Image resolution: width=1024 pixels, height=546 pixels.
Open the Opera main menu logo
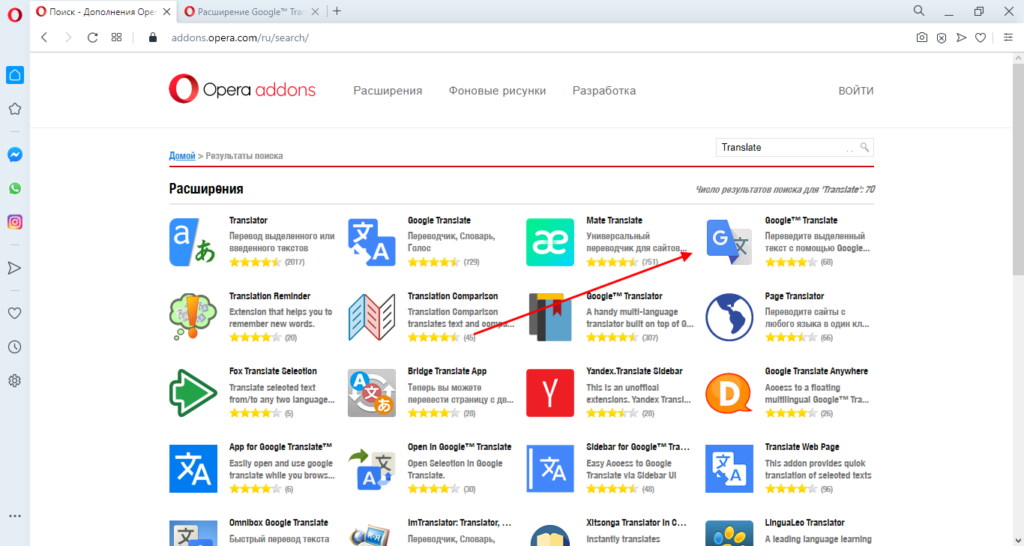15,11
